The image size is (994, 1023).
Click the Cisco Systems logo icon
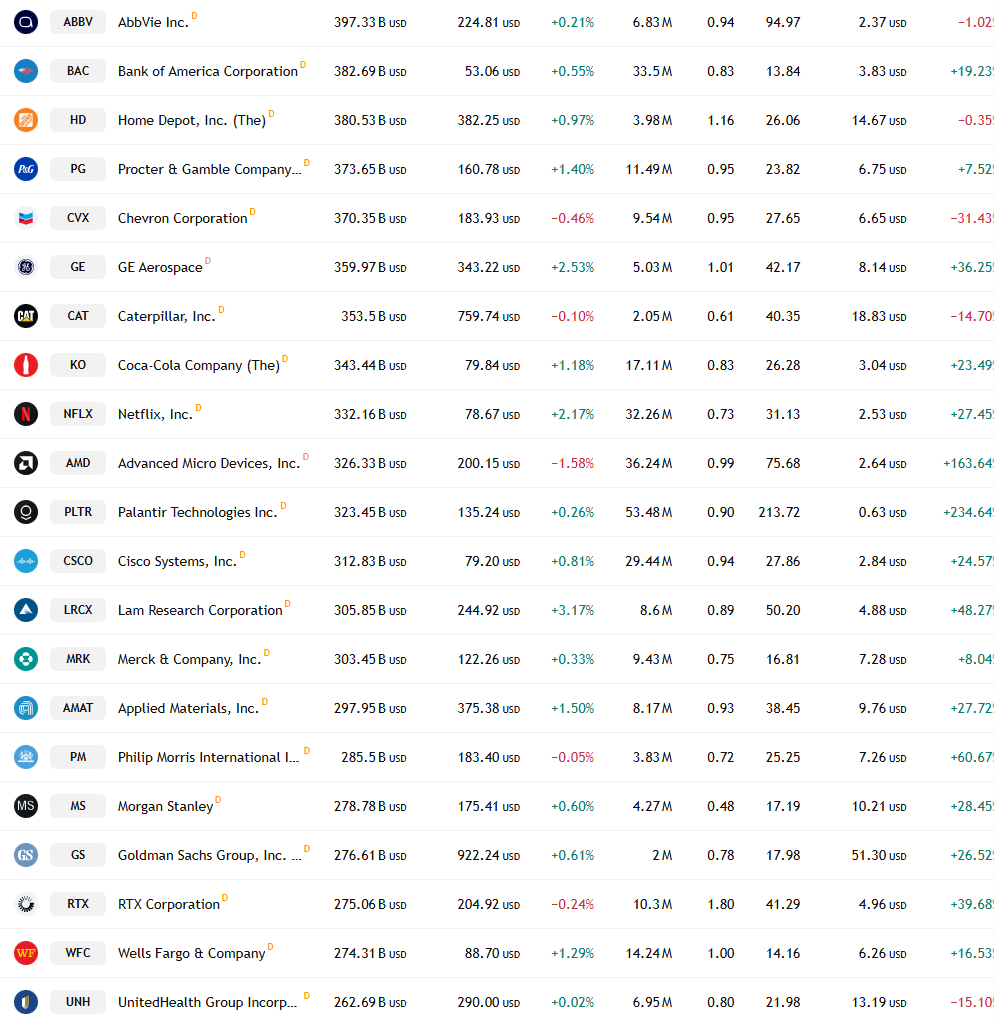tap(26, 561)
